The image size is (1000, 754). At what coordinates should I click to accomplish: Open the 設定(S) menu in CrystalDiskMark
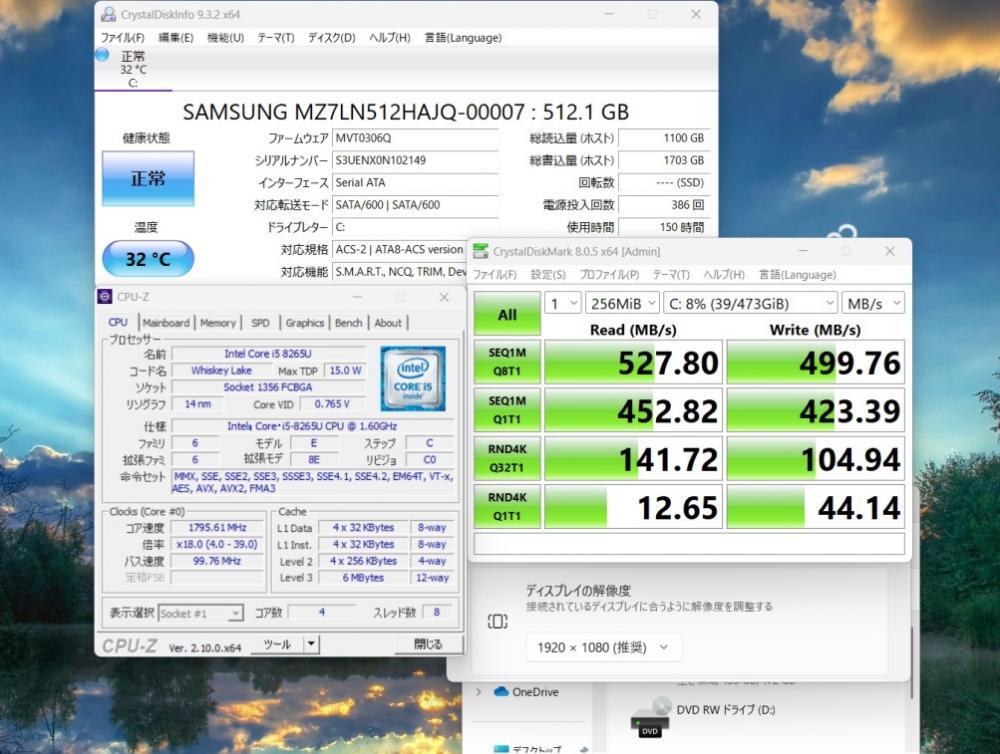548,275
